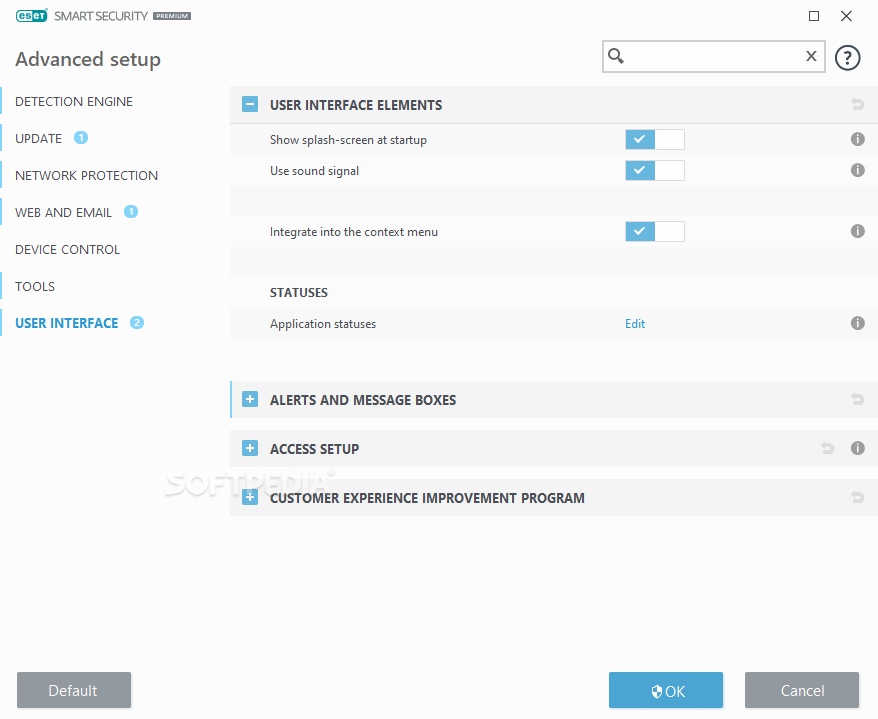Expand Customer Experience Improvement Program section
The width and height of the screenshot is (878, 719).
point(250,497)
